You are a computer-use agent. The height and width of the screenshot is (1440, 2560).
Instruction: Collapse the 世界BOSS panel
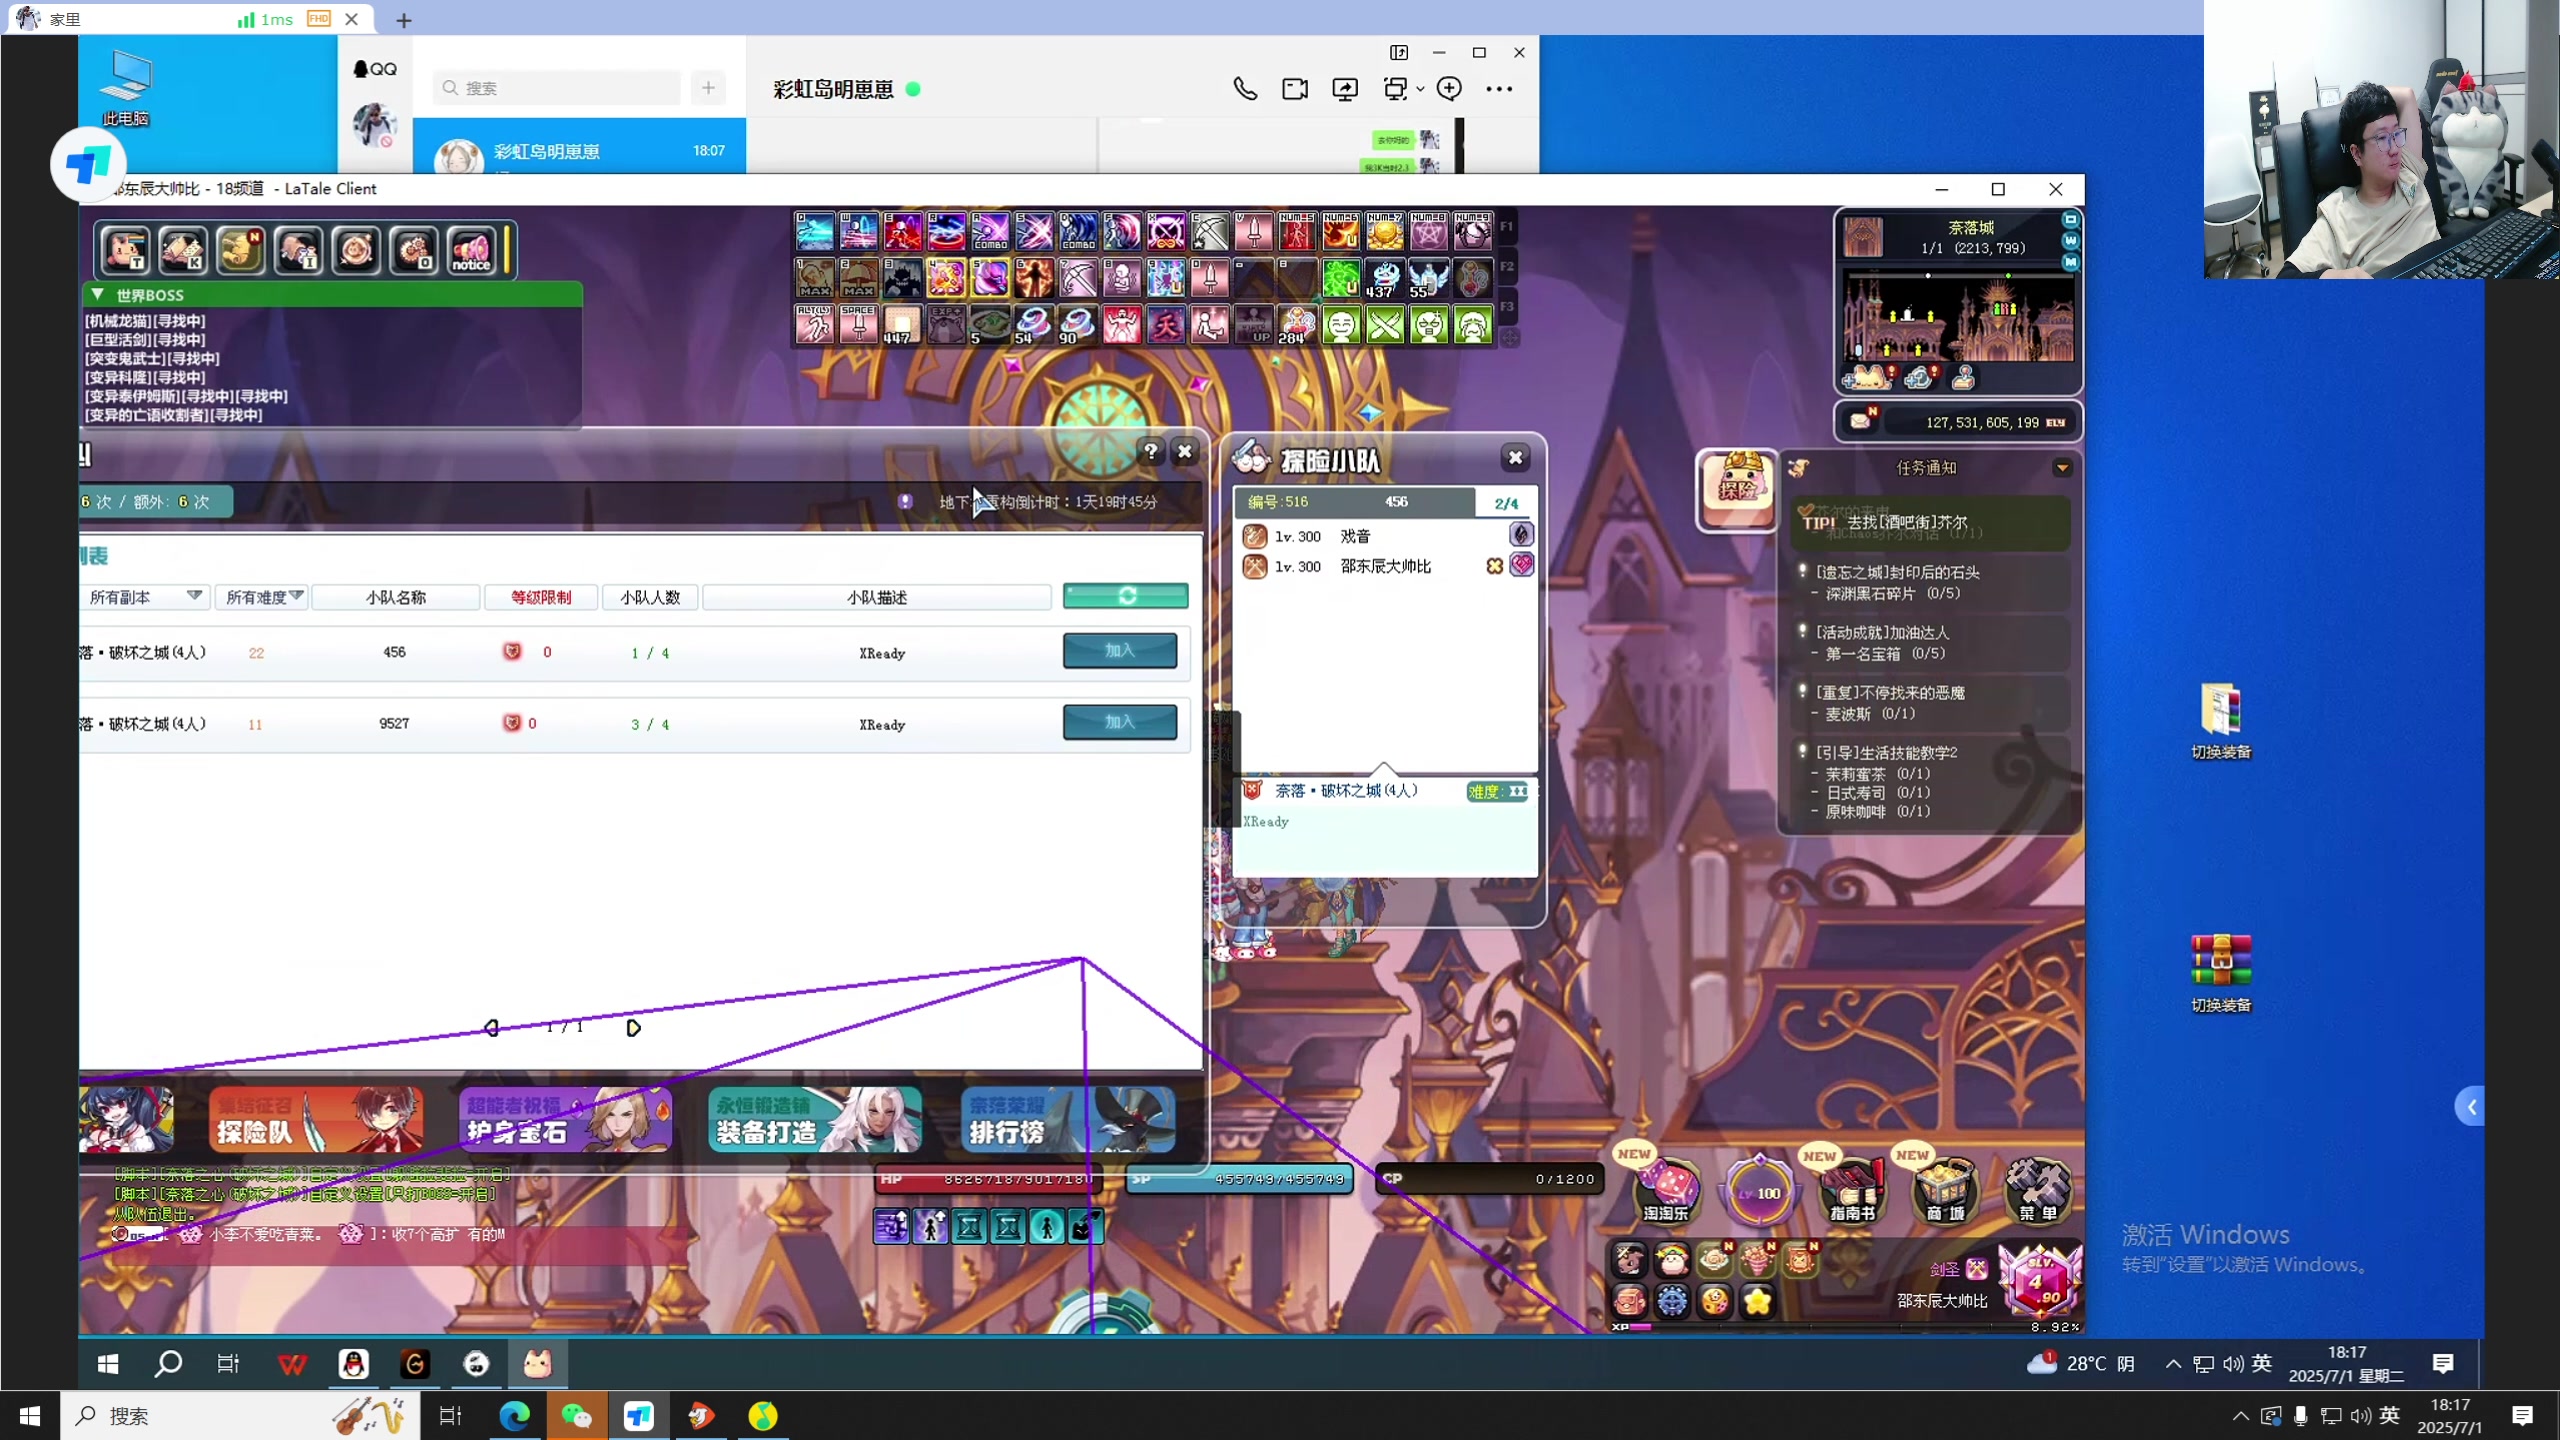click(x=98, y=295)
